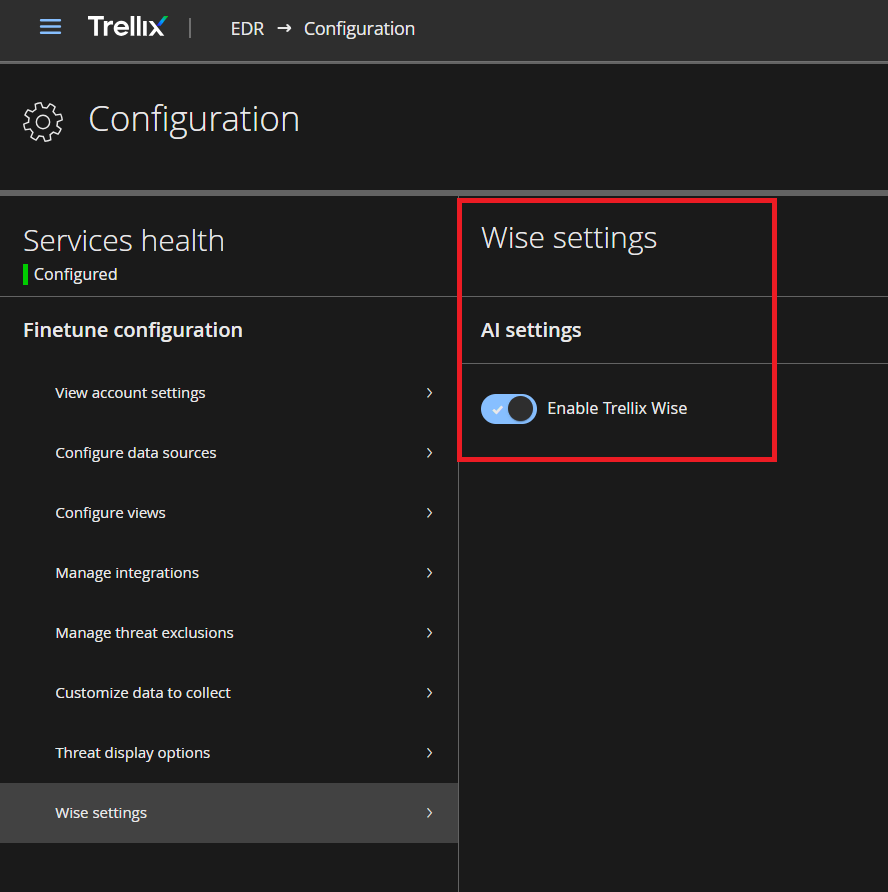
Task: Open the hamburger navigation menu
Action: (x=50, y=27)
